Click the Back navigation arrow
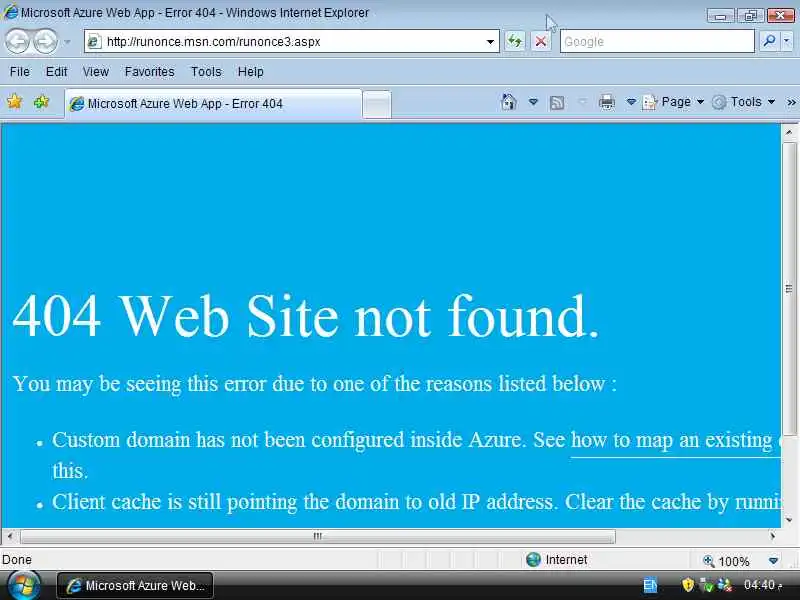The width and height of the screenshot is (800, 600). pos(18,41)
